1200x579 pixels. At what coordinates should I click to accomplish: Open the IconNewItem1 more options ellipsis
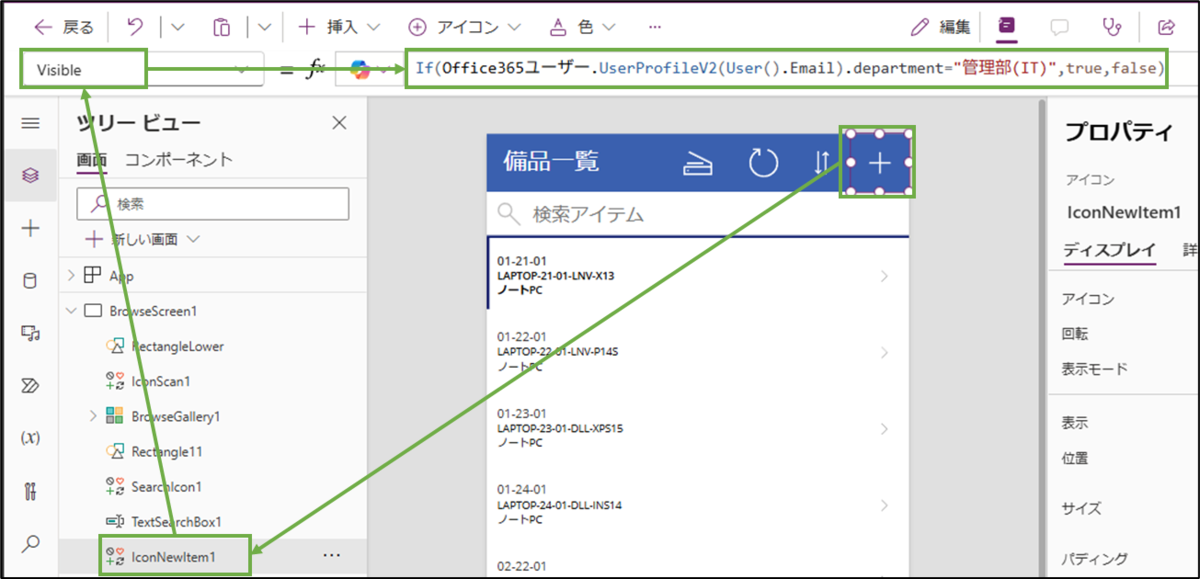(331, 555)
